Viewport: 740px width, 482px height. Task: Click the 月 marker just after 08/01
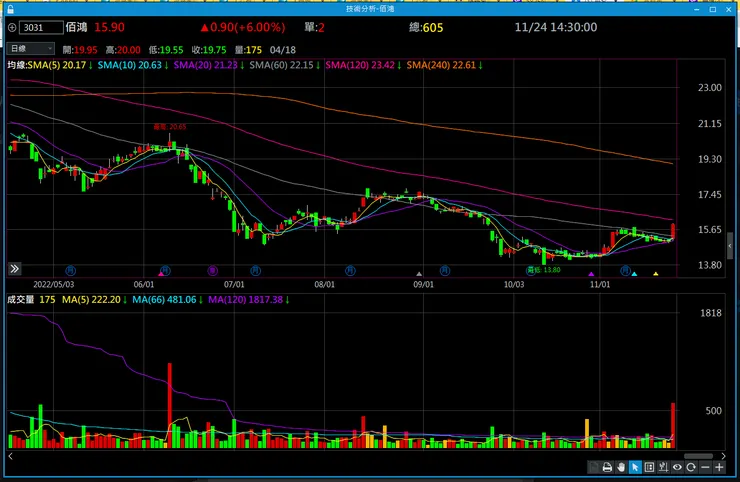350,271
